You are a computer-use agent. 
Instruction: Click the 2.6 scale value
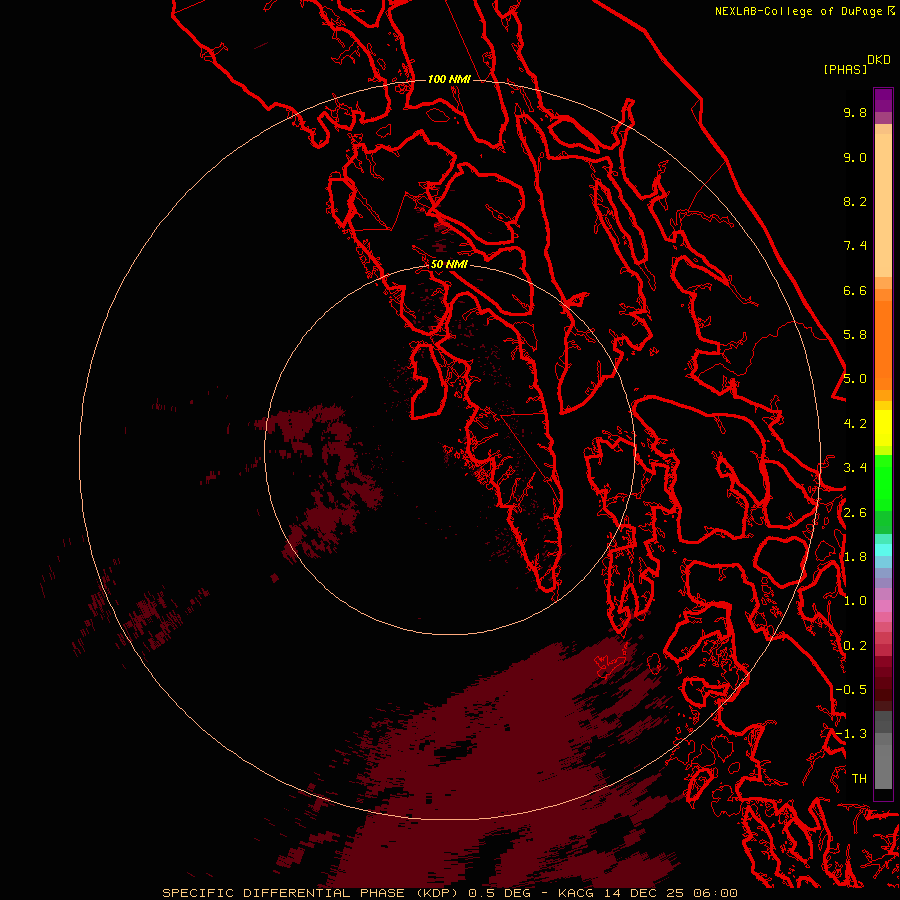[x=855, y=513]
